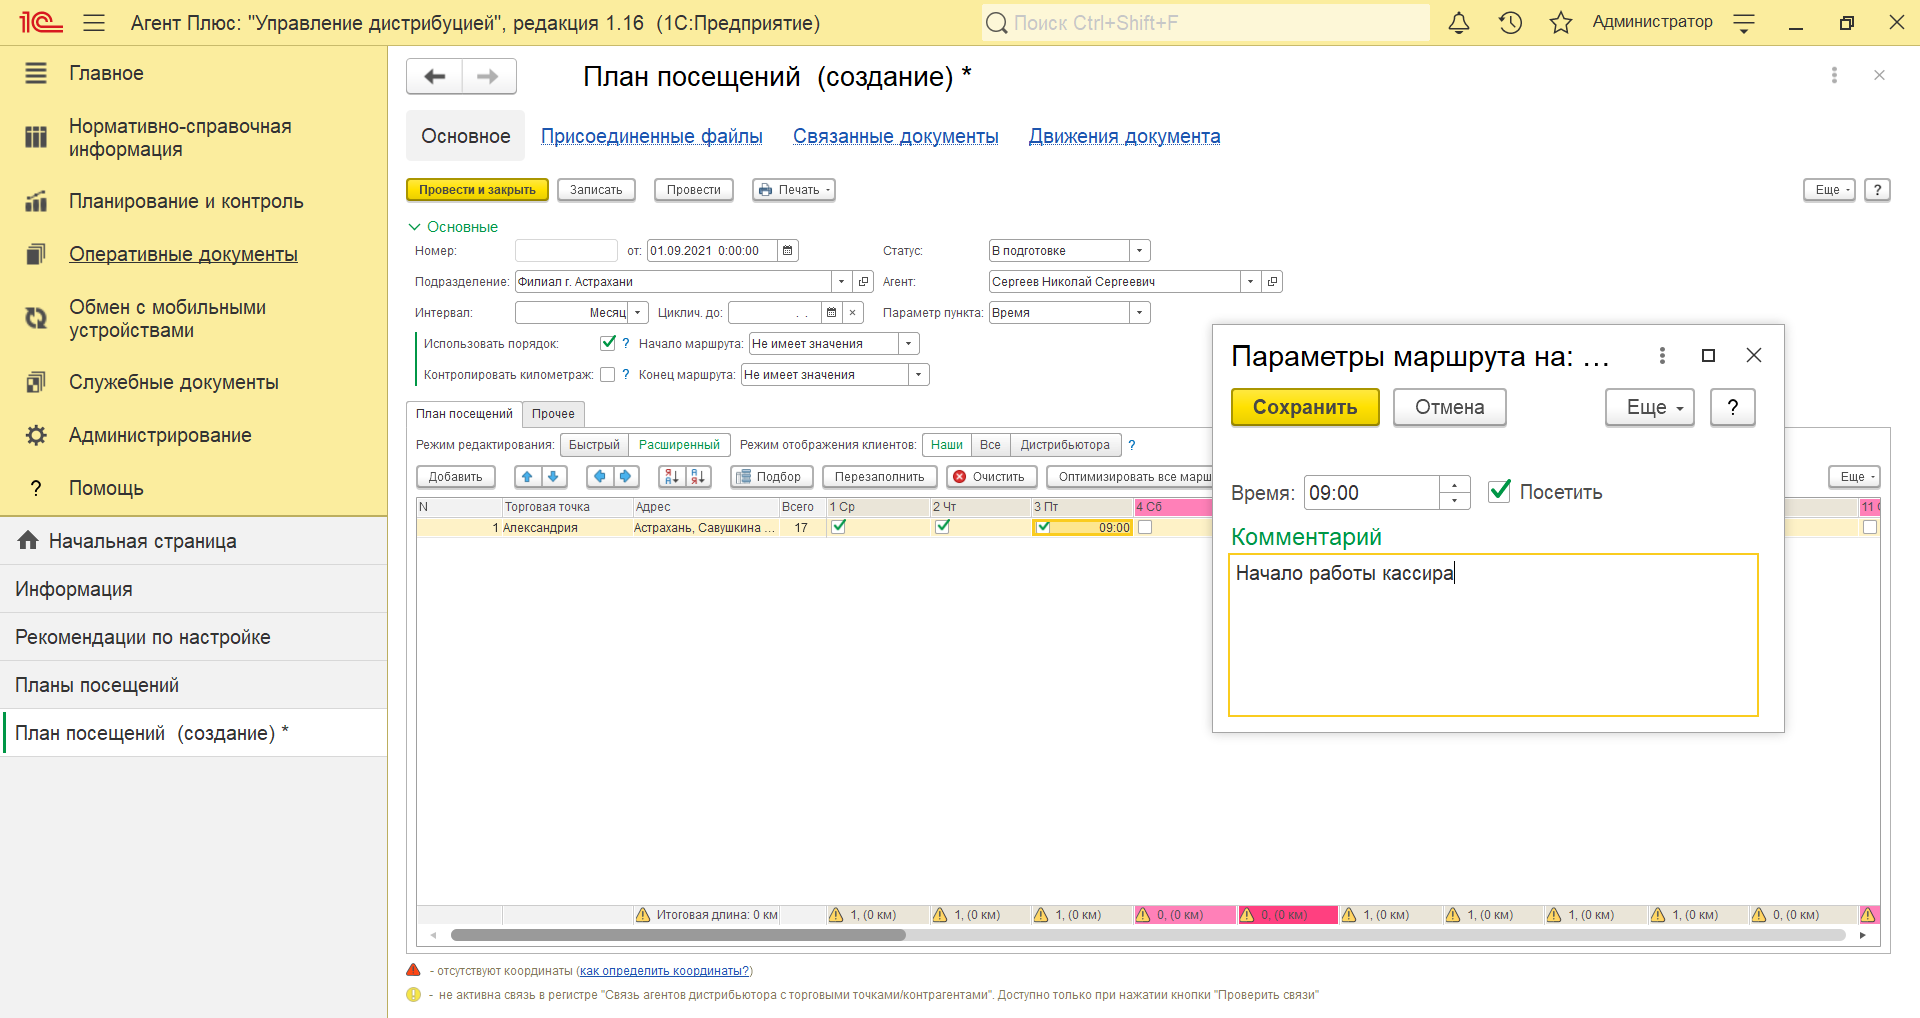The image size is (1920, 1018).
Task: Open the selected Подразделение item form icon
Action: [x=863, y=282]
